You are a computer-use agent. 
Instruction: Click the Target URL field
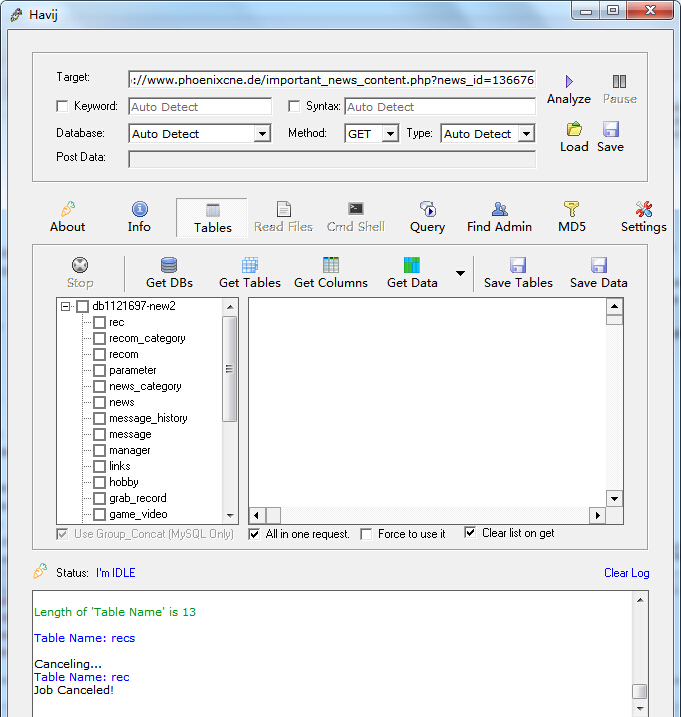pyautogui.click(x=332, y=80)
